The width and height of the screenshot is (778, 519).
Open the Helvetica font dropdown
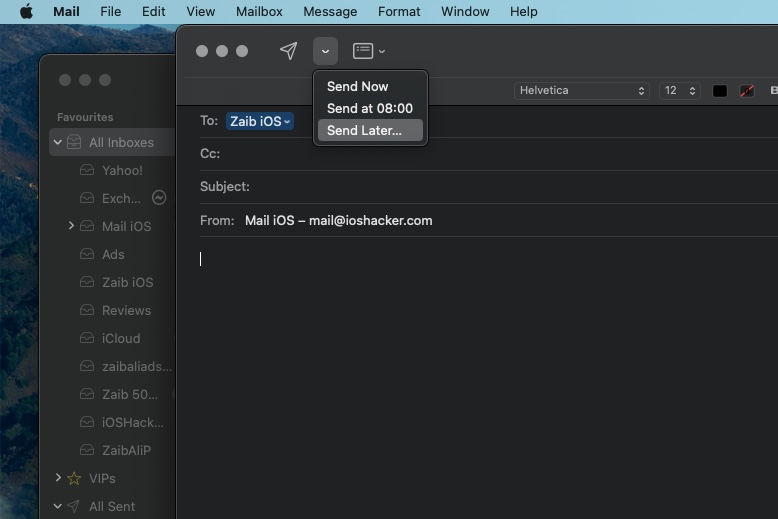tap(582, 90)
